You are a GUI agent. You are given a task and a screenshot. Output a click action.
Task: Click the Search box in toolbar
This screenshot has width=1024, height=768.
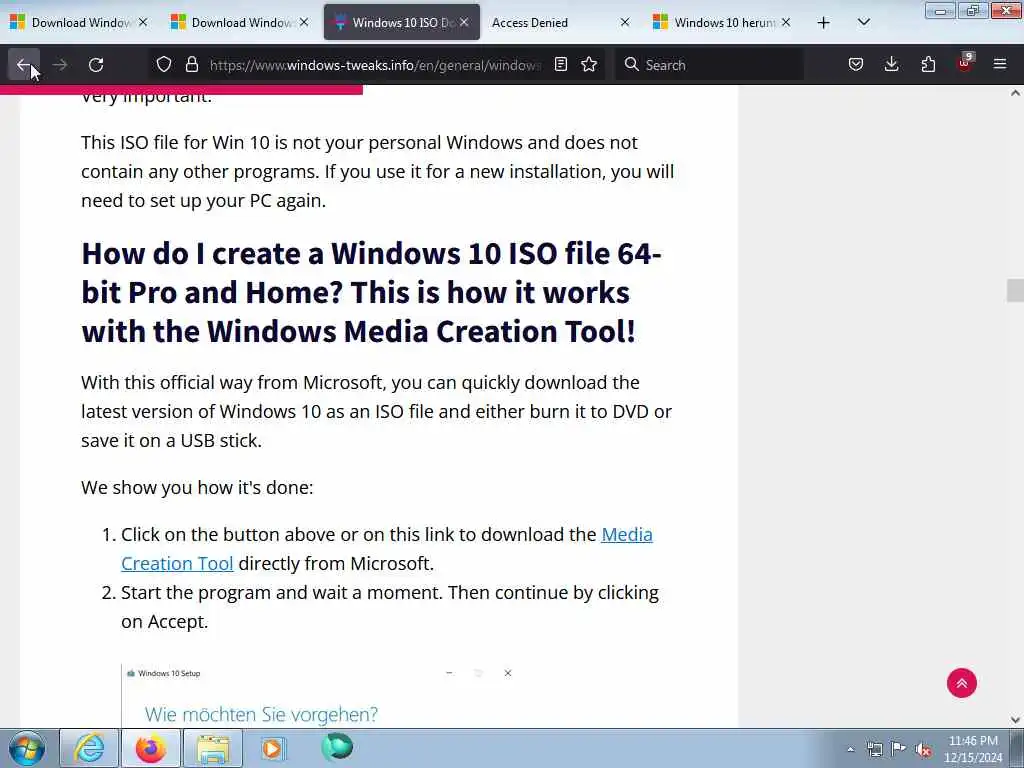tap(709, 65)
